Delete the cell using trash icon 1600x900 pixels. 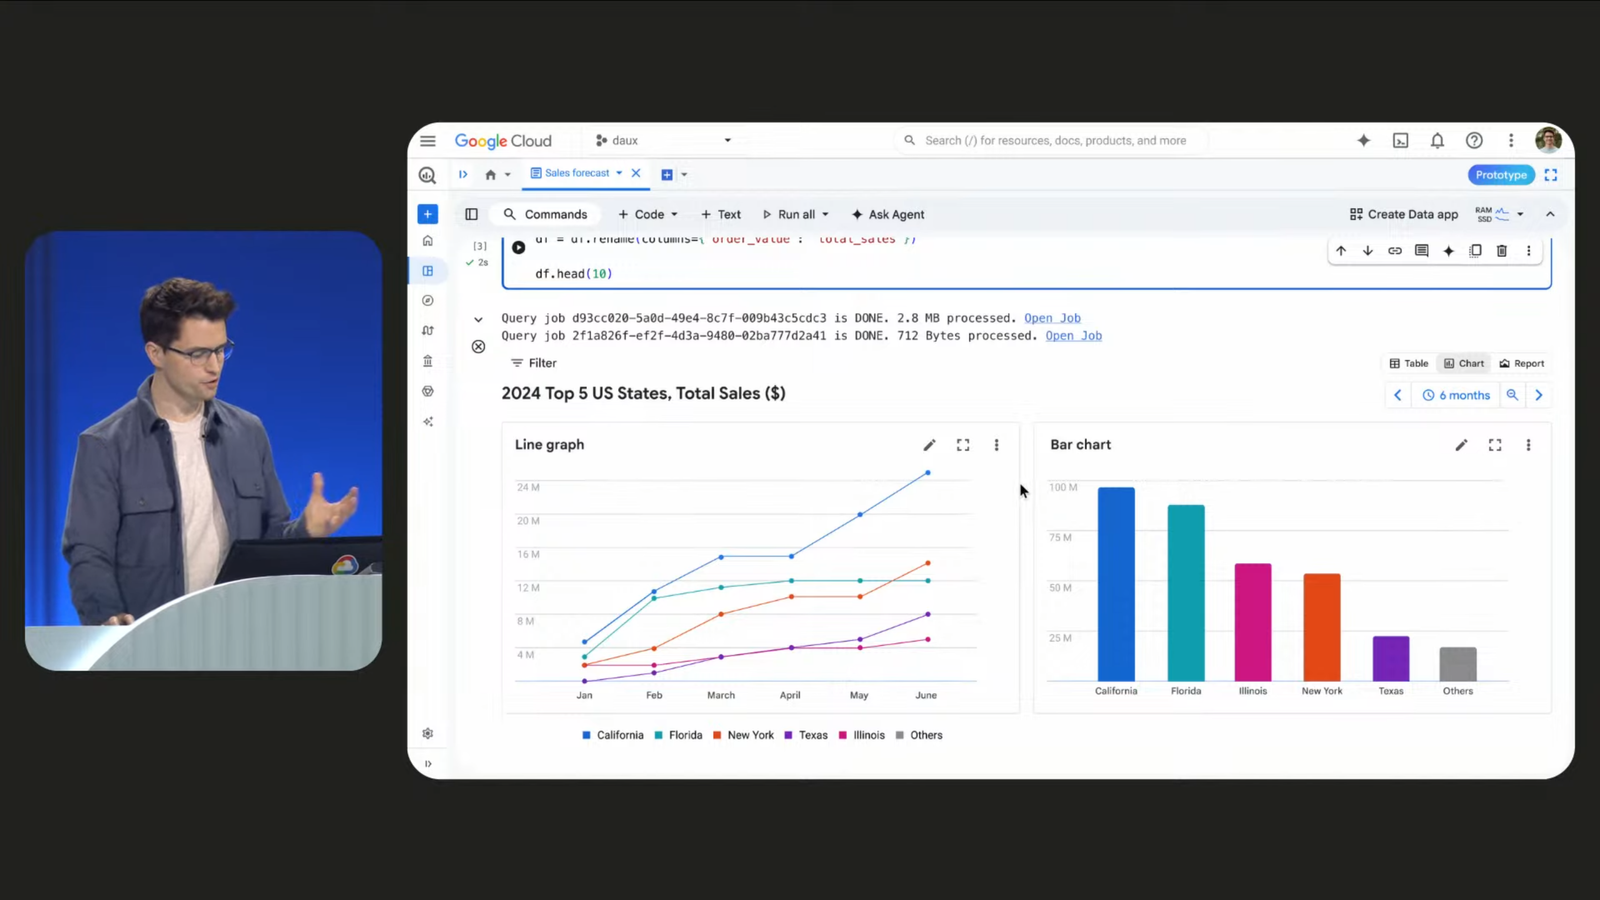pyautogui.click(x=1501, y=251)
